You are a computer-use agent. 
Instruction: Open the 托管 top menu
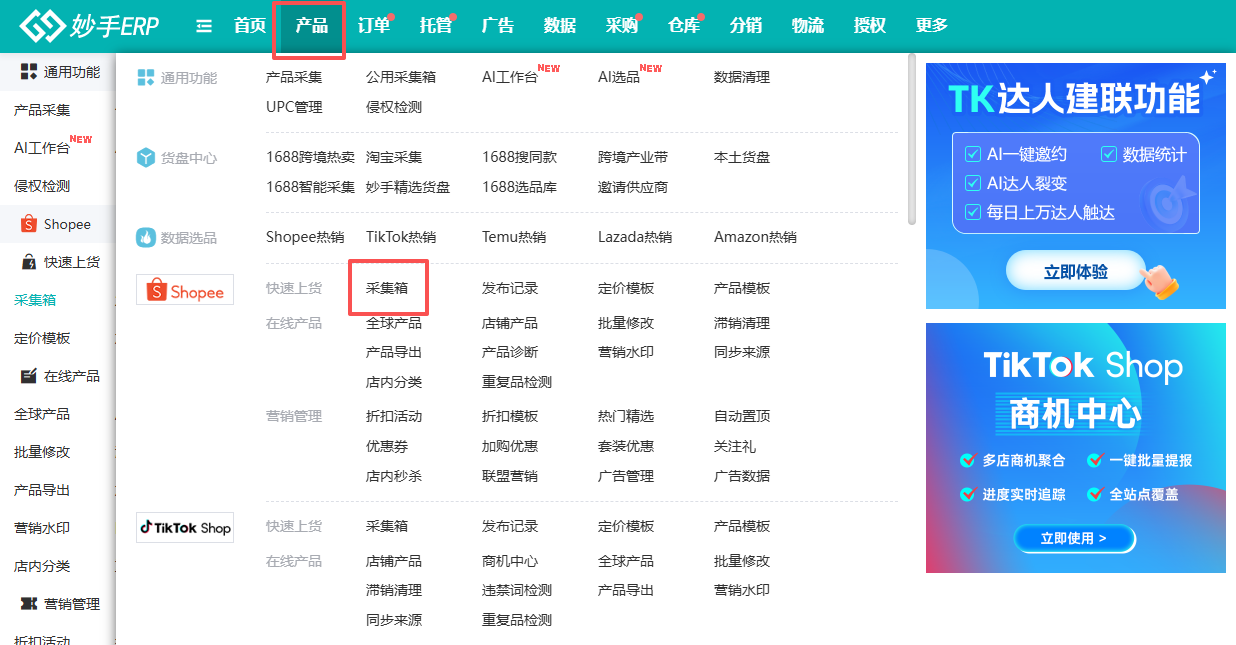[x=436, y=26]
